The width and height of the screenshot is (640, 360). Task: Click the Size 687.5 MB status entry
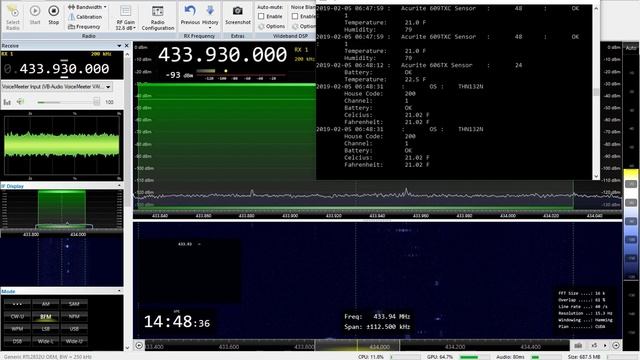click(584, 357)
